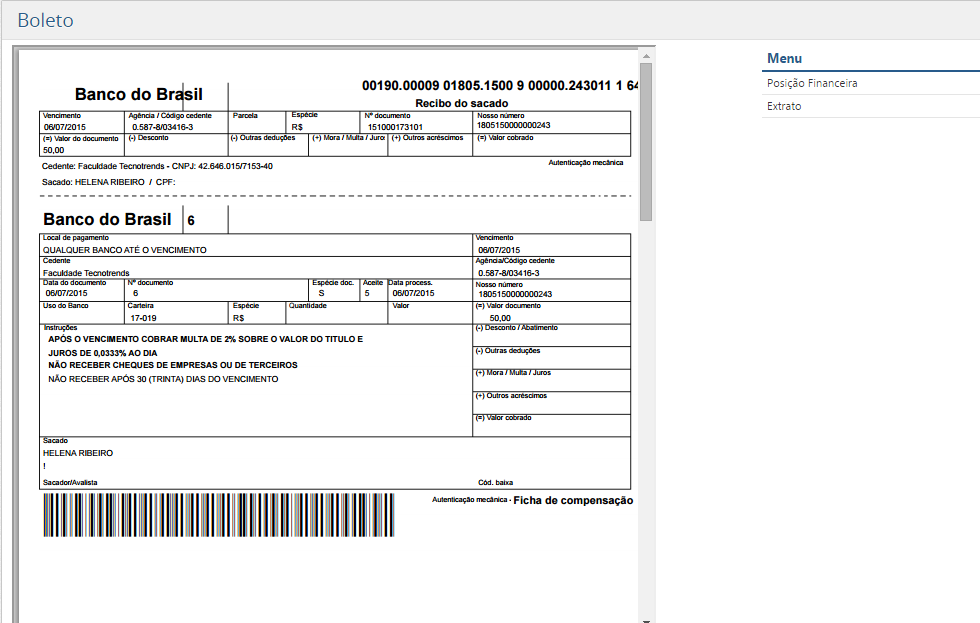The height and width of the screenshot is (623, 980).
Task: Click the digitable line number at top
Action: tap(500, 86)
